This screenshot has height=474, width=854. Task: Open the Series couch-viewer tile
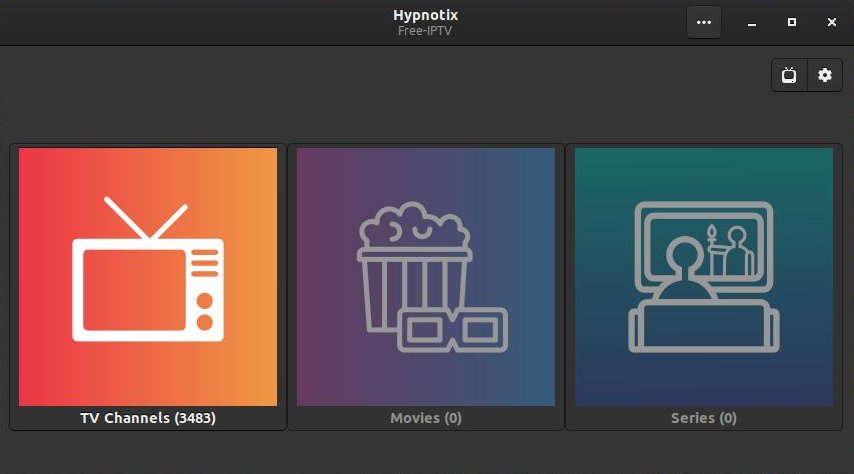point(704,277)
